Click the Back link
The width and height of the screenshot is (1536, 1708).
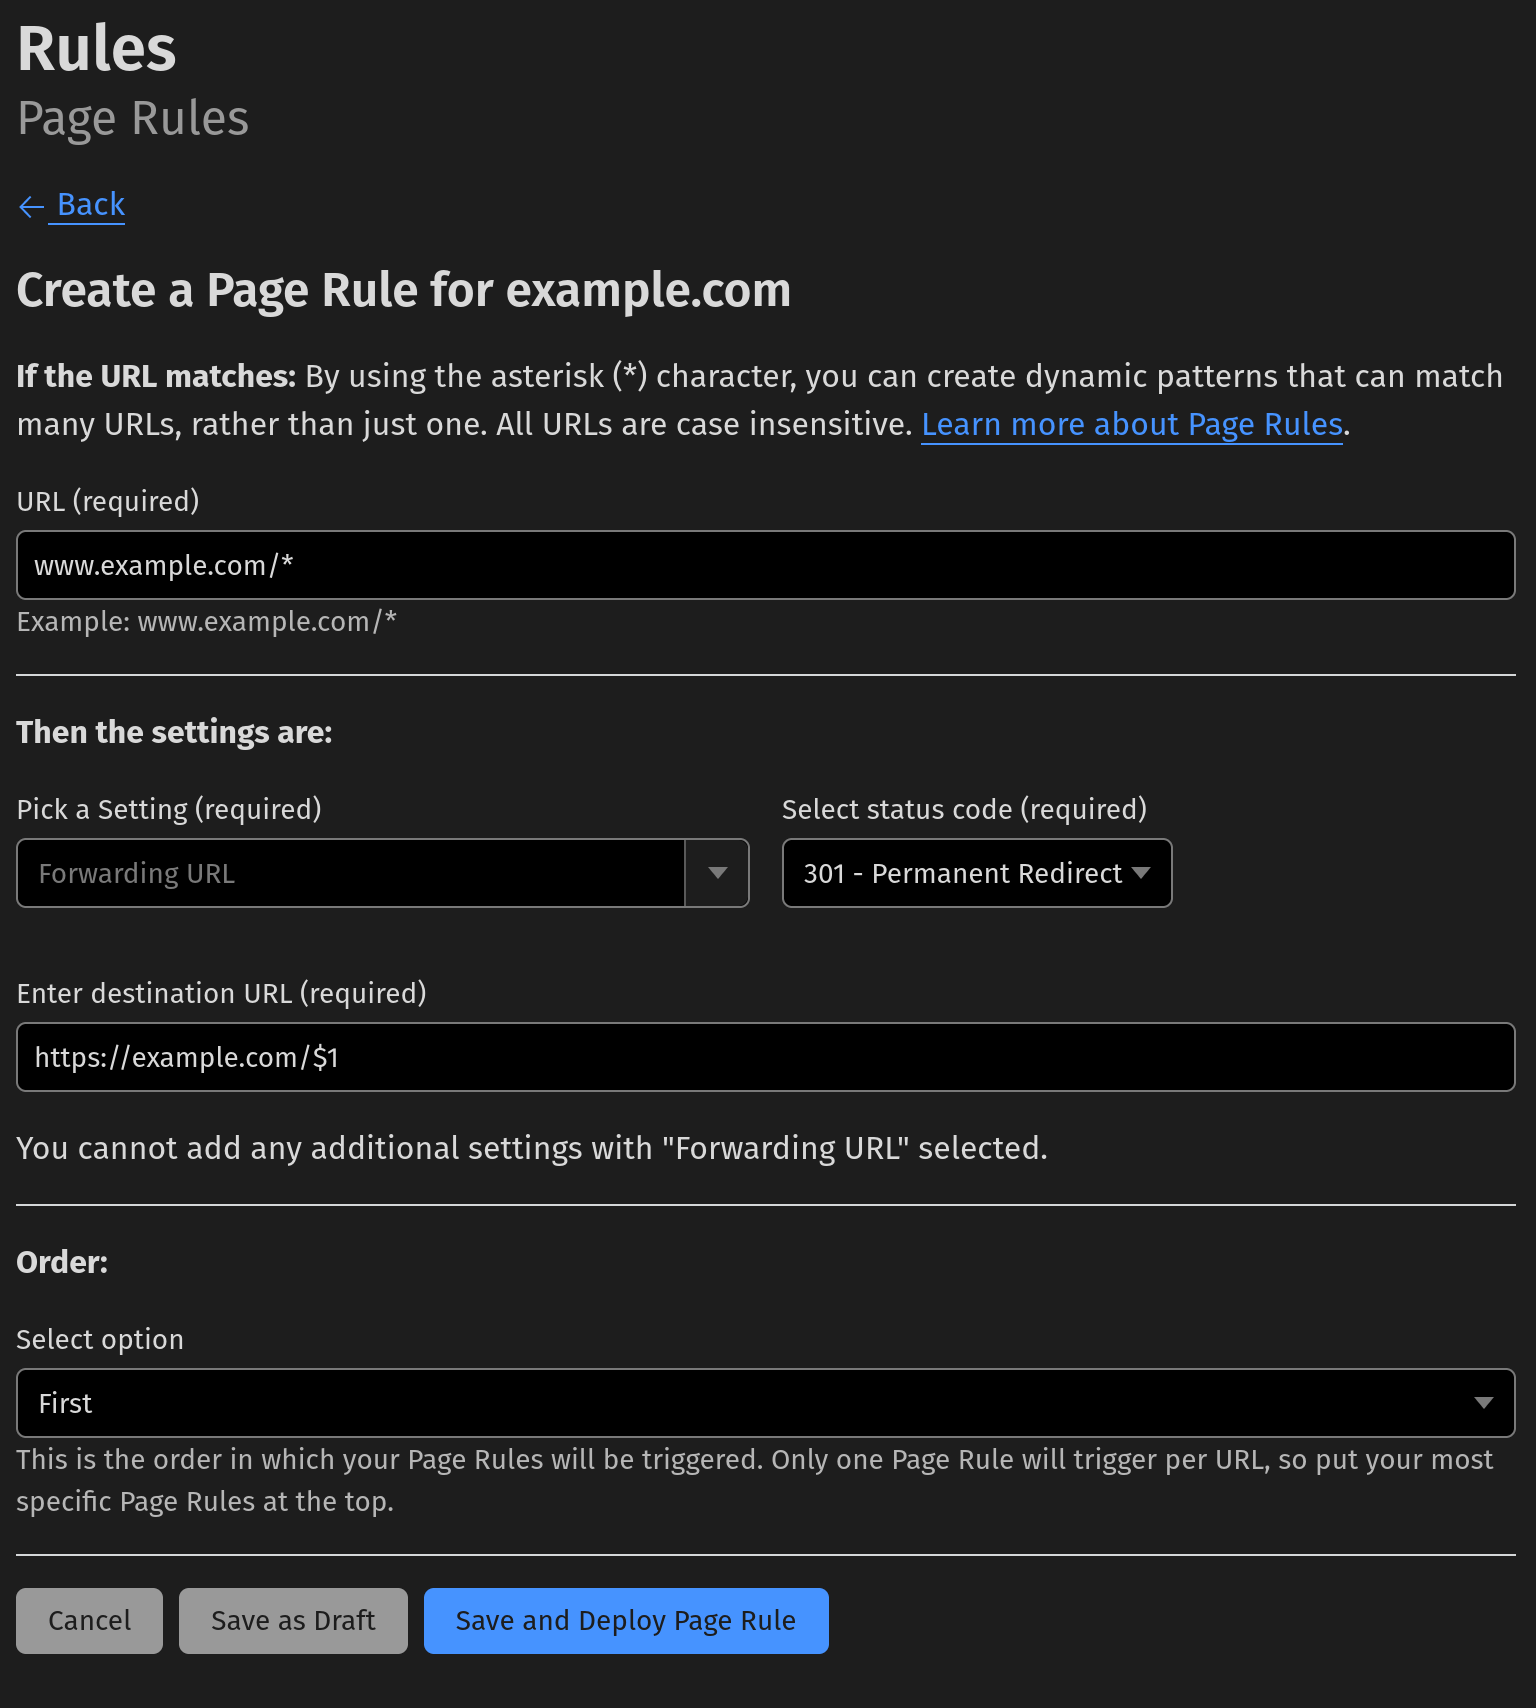click(90, 204)
